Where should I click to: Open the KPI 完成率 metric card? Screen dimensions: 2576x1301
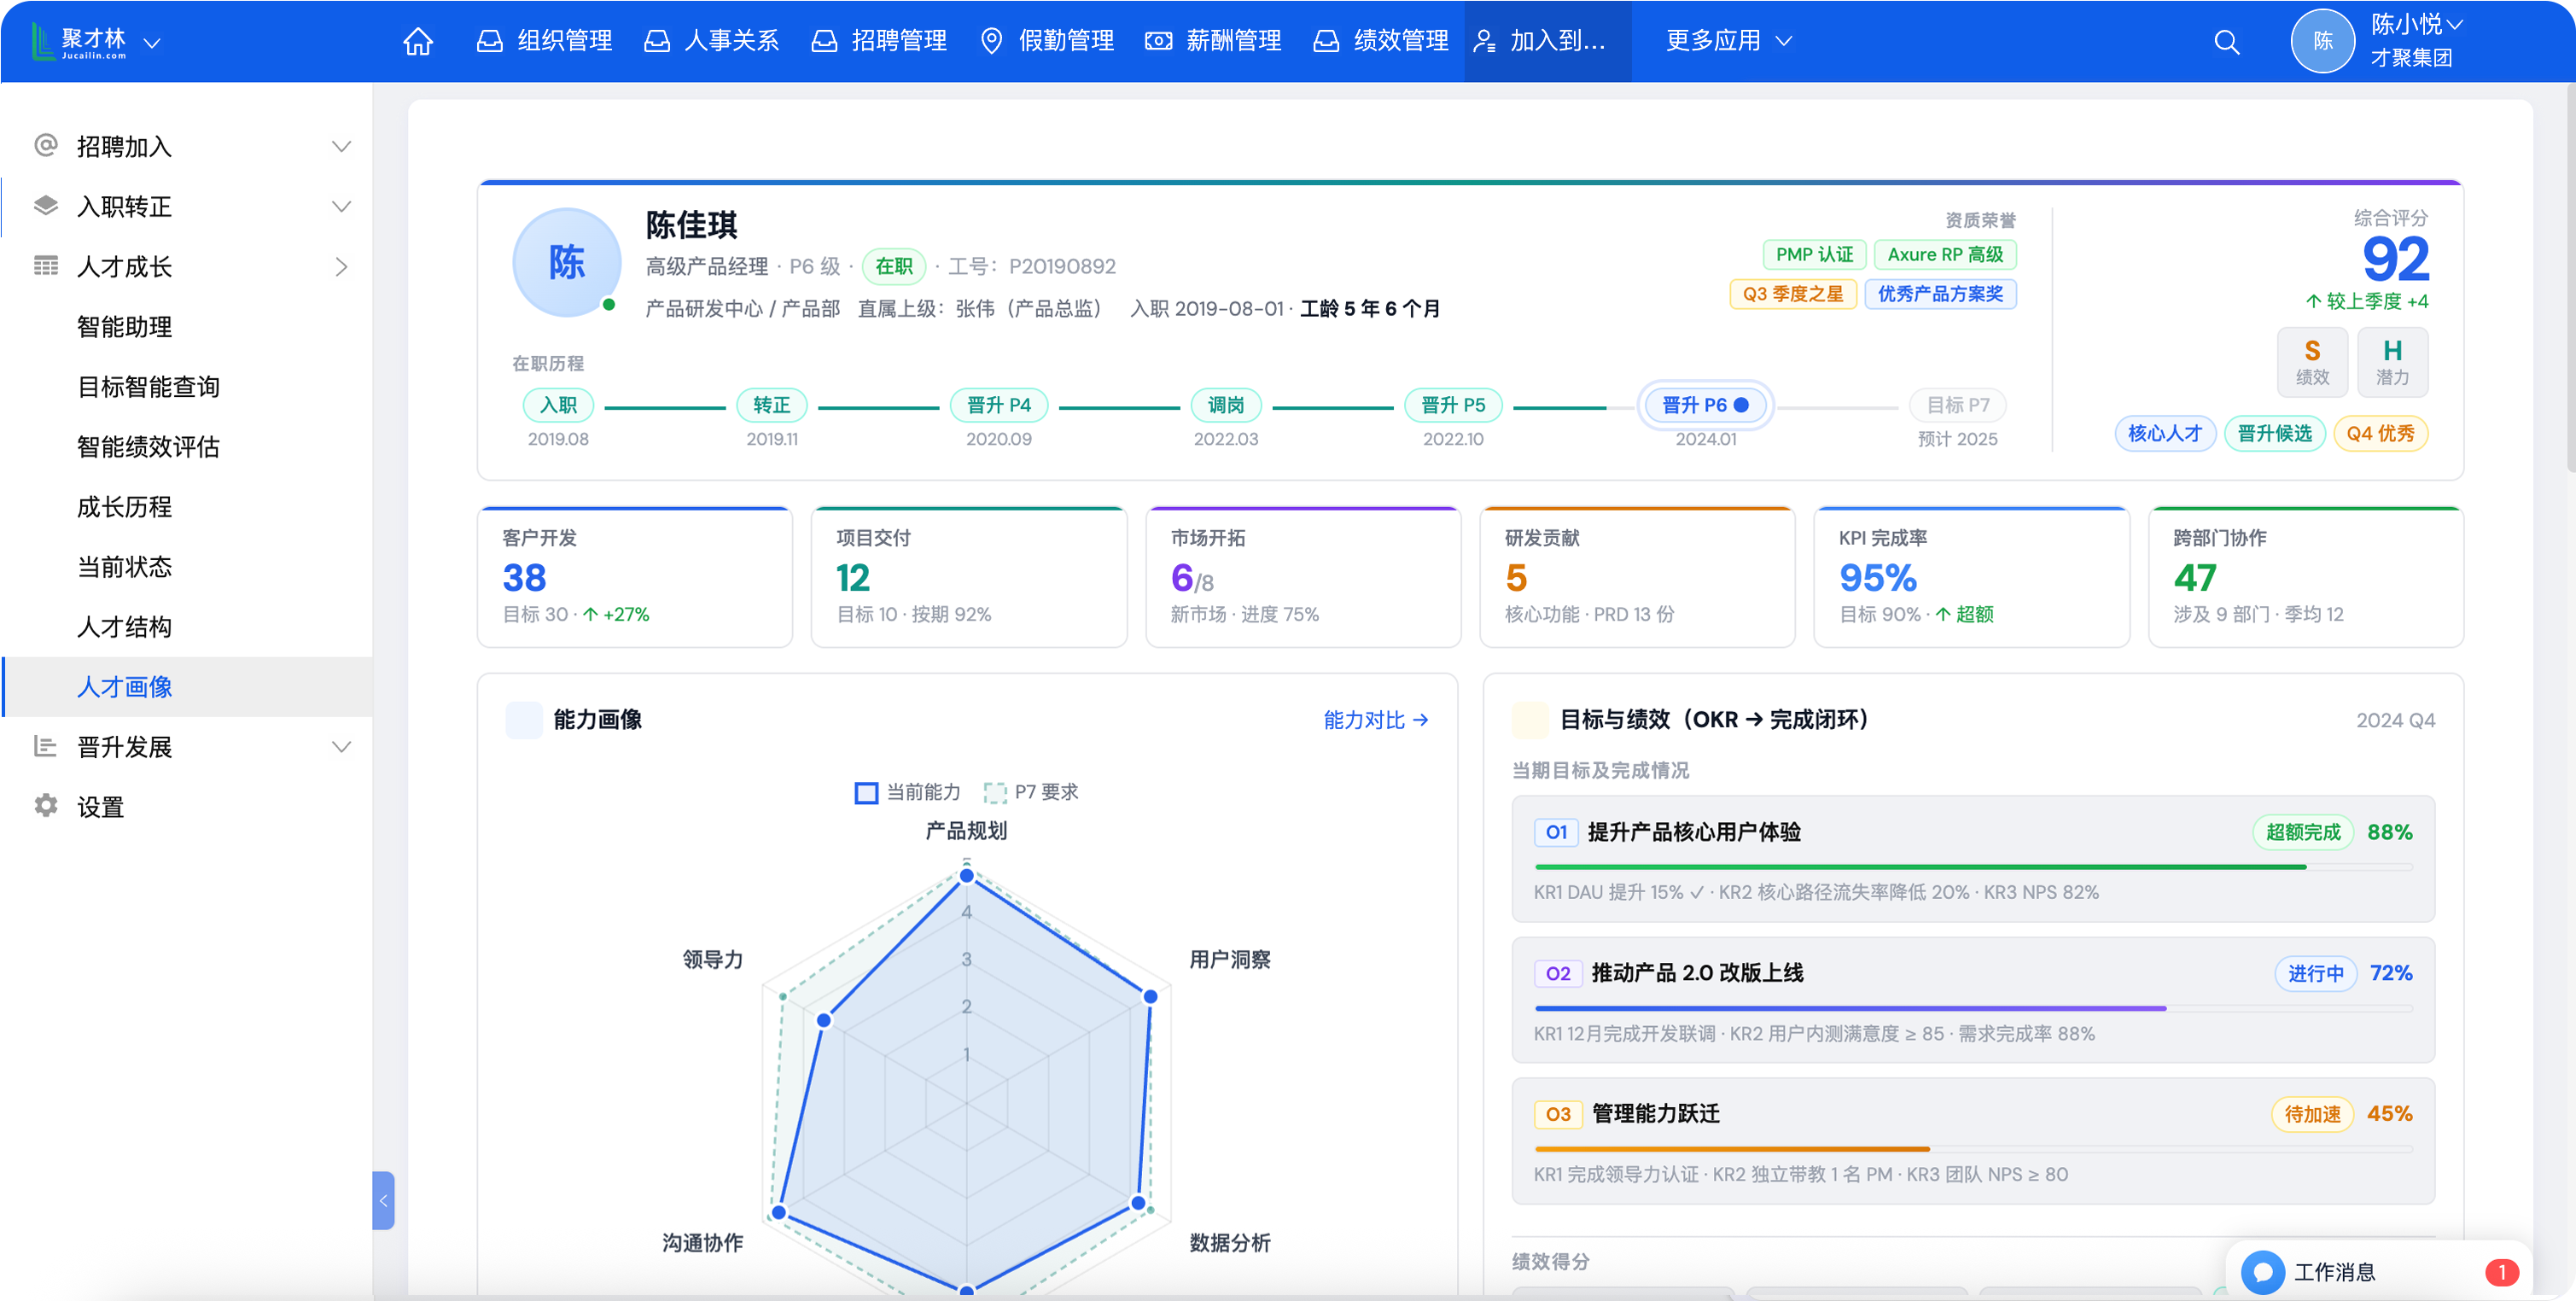[x=1972, y=577]
